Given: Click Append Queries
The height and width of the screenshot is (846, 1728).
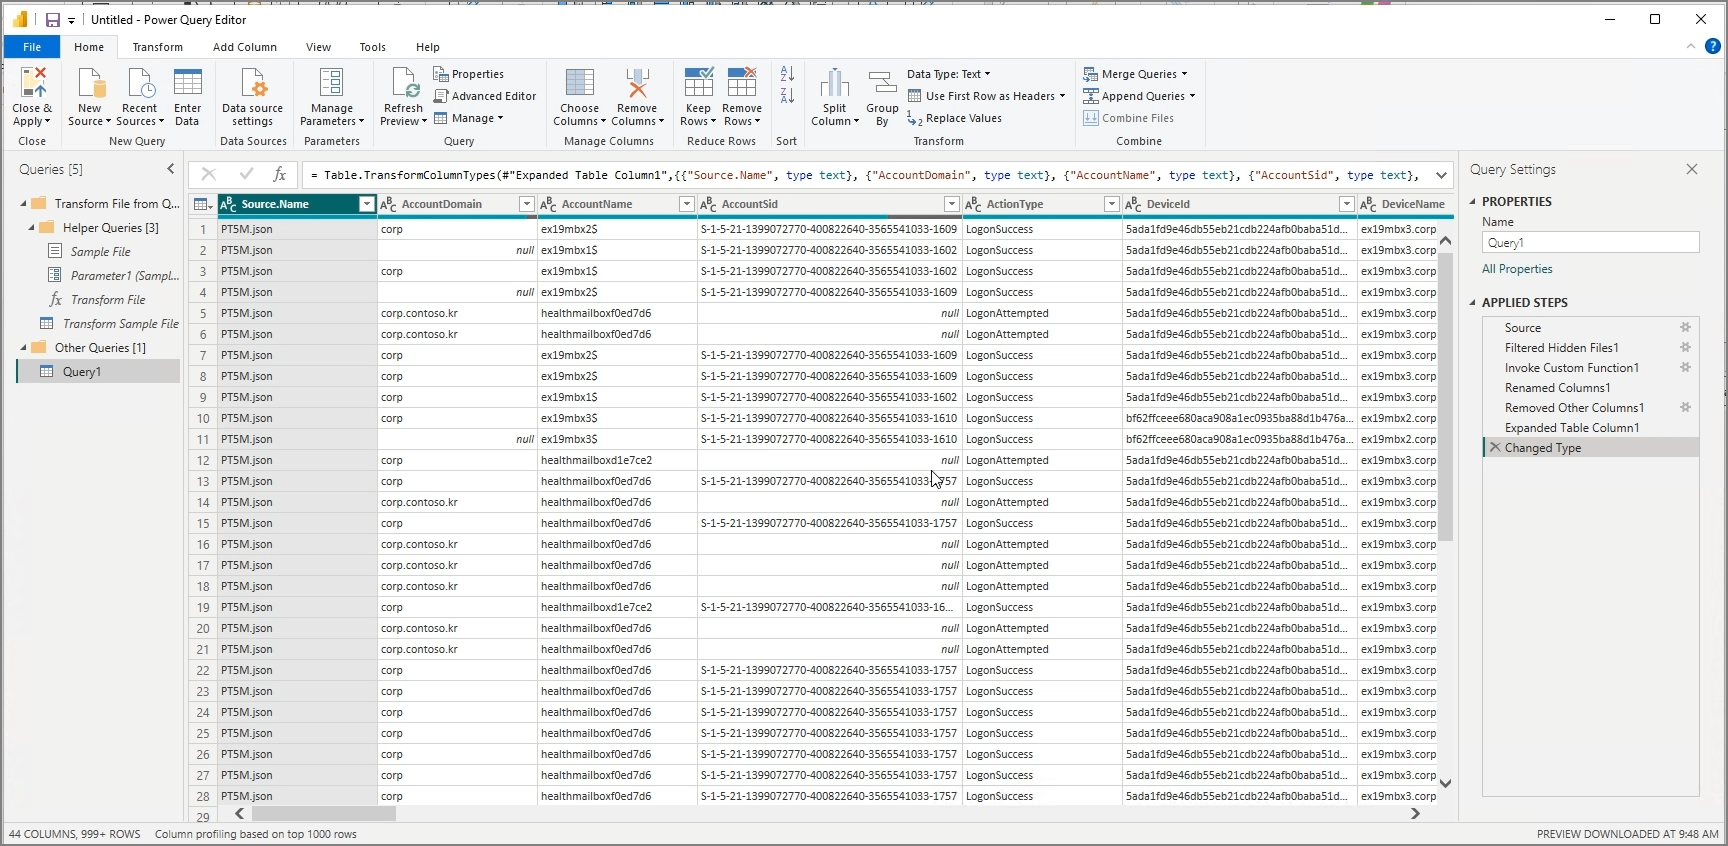Looking at the screenshot, I should click(1139, 96).
